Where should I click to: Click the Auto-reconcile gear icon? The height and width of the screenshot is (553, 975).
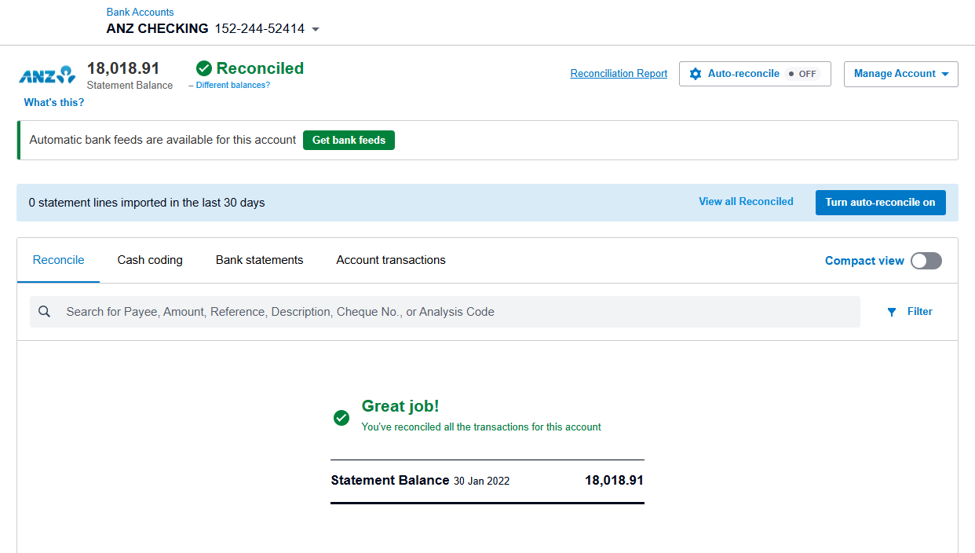point(695,73)
